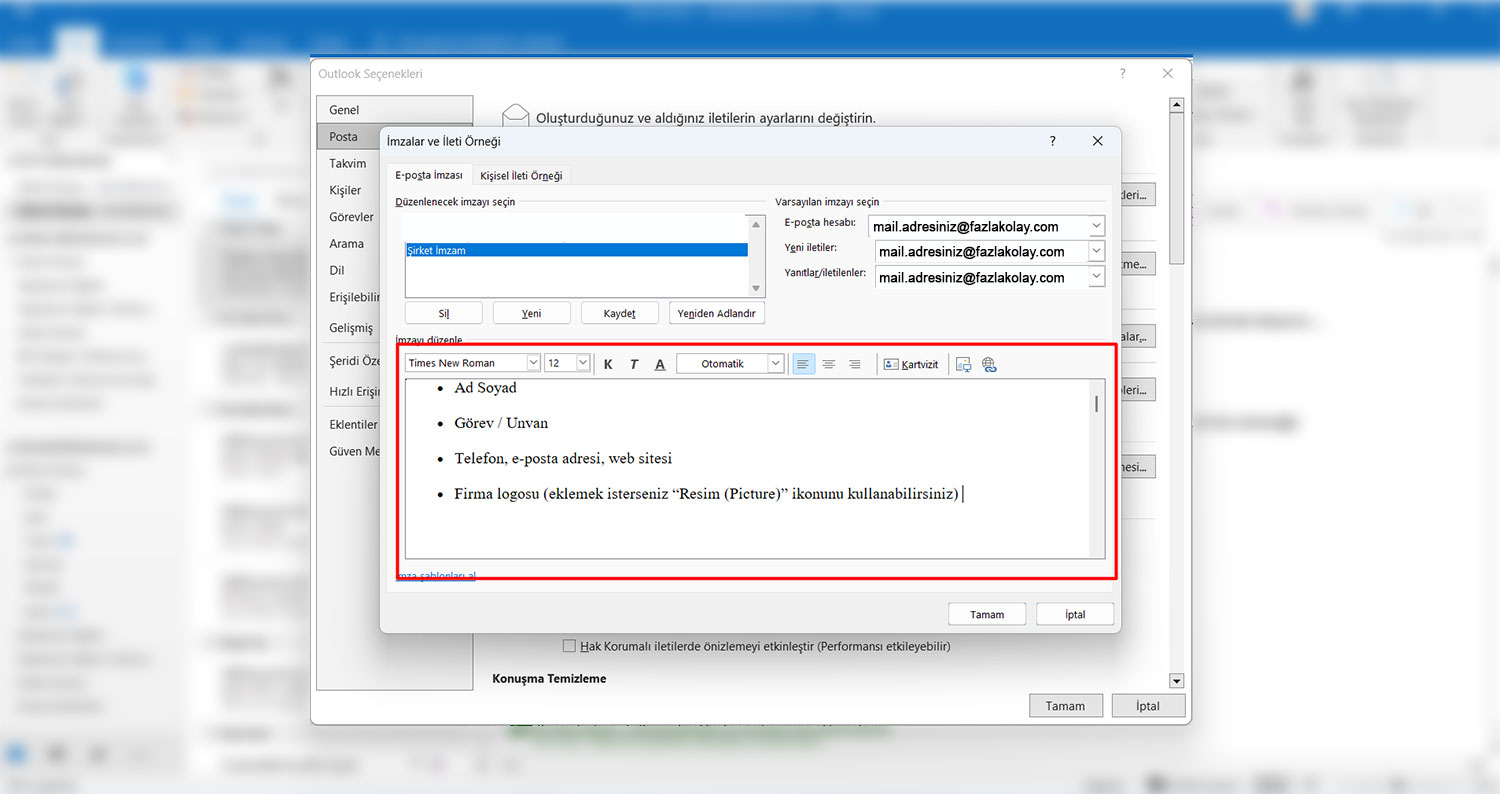The height and width of the screenshot is (794, 1500).
Task: Enable the Hak Korumalı önizleme checkbox
Action: point(570,646)
